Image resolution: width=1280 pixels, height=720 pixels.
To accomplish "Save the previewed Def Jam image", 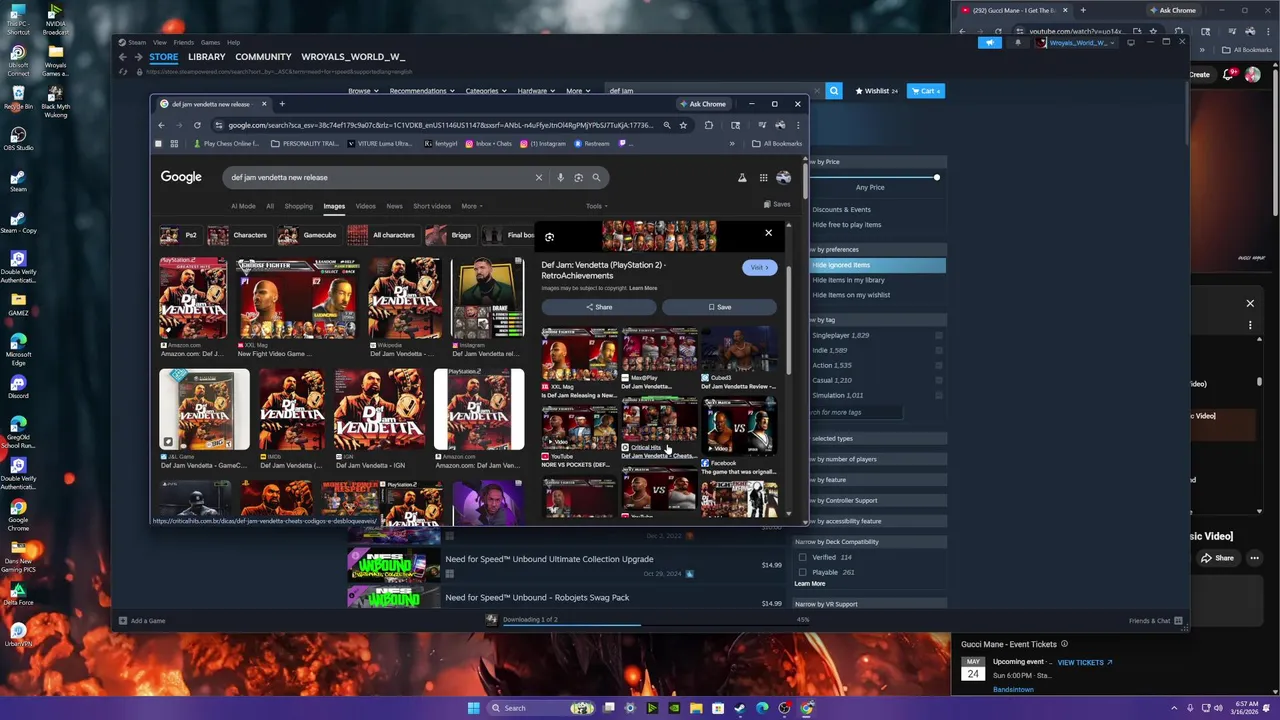I will tap(719, 307).
